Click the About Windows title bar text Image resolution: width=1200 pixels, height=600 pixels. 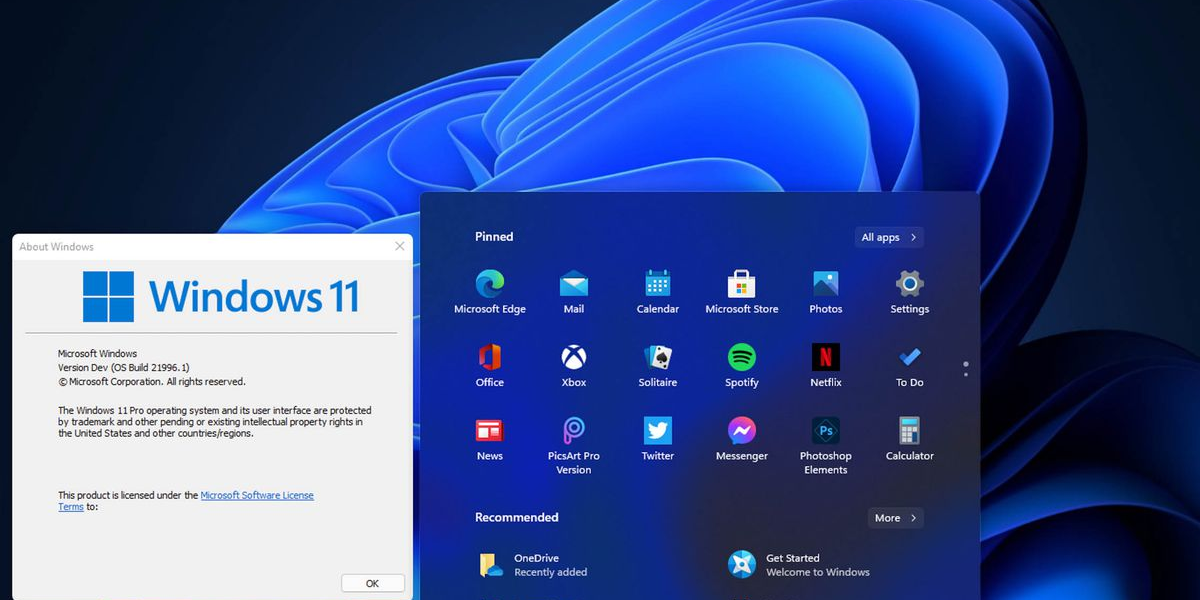pos(57,247)
